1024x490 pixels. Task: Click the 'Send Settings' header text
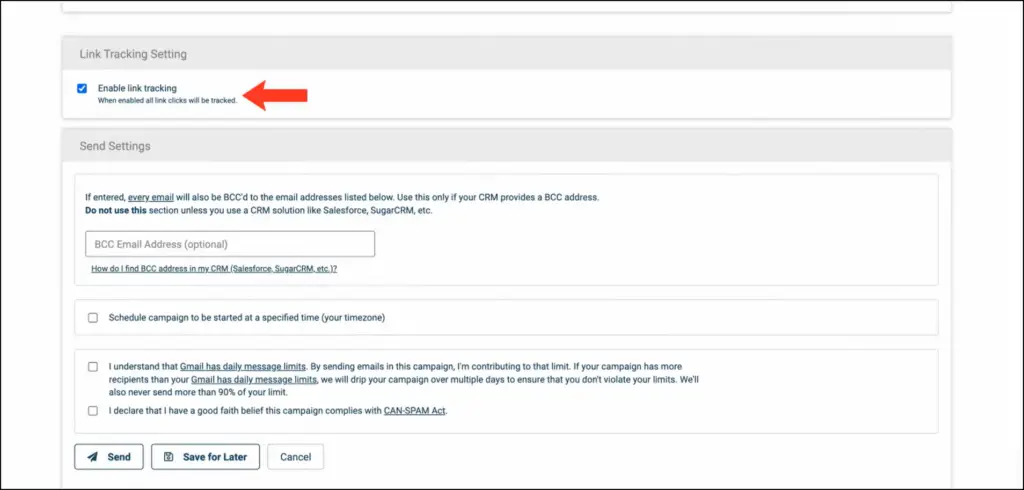[115, 146]
